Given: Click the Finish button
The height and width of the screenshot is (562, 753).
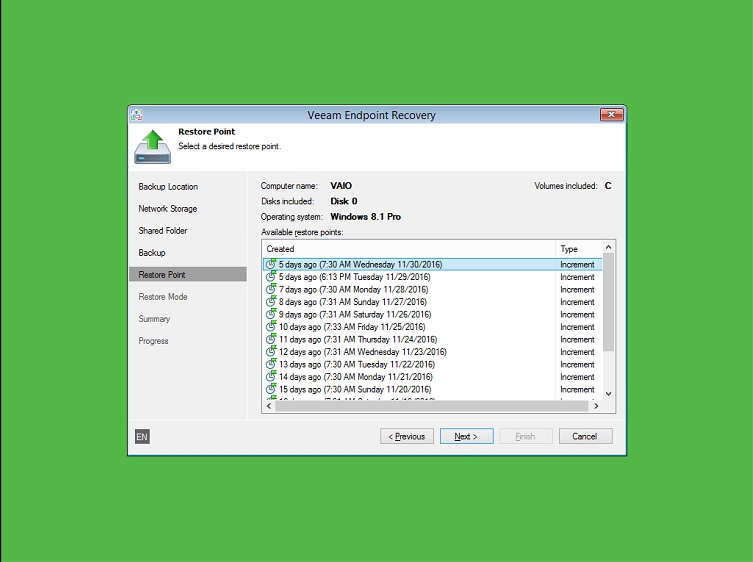Looking at the screenshot, I should click(526, 436).
